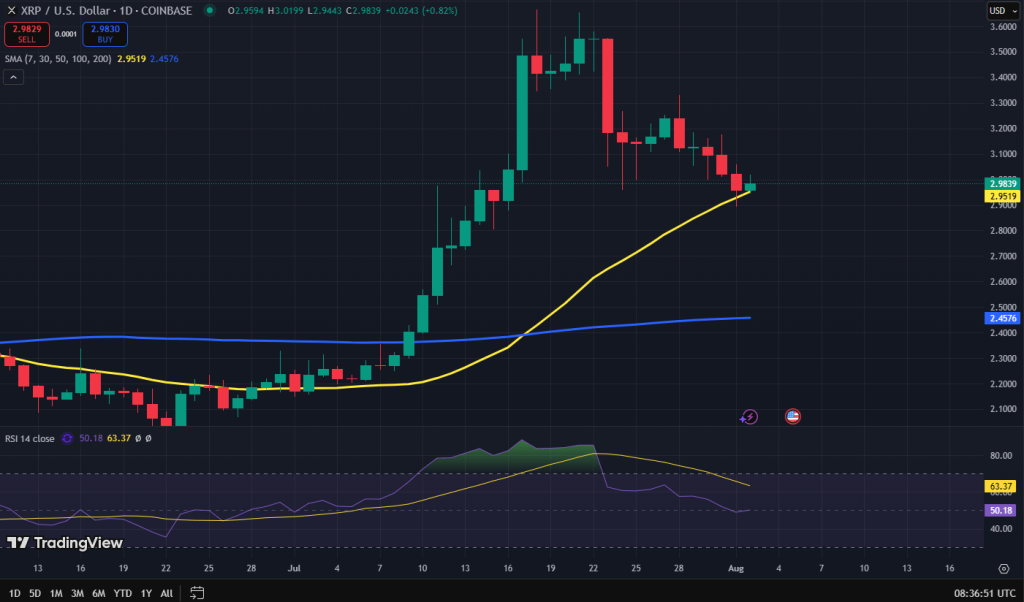1024x602 pixels.
Task: Select the 1D time range
Action: tap(14, 593)
